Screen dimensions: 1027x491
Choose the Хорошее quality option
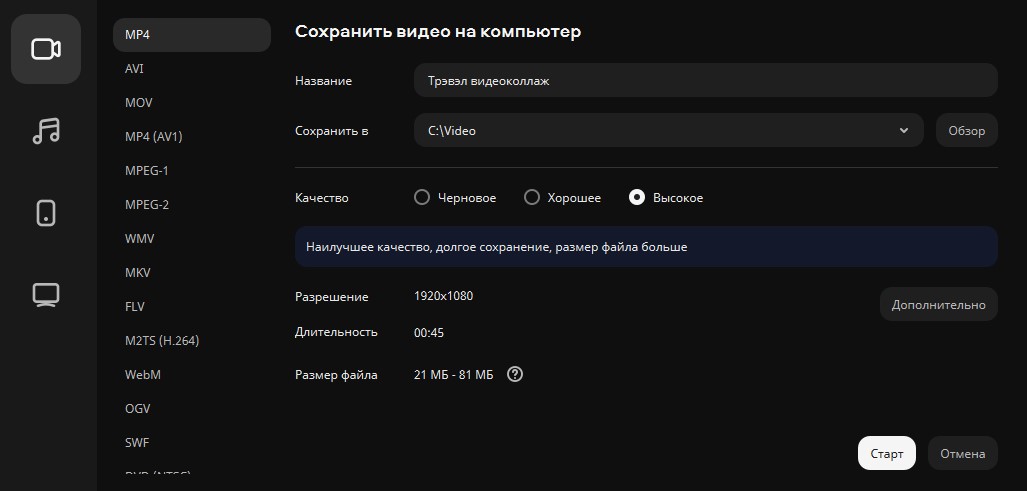[x=532, y=198]
